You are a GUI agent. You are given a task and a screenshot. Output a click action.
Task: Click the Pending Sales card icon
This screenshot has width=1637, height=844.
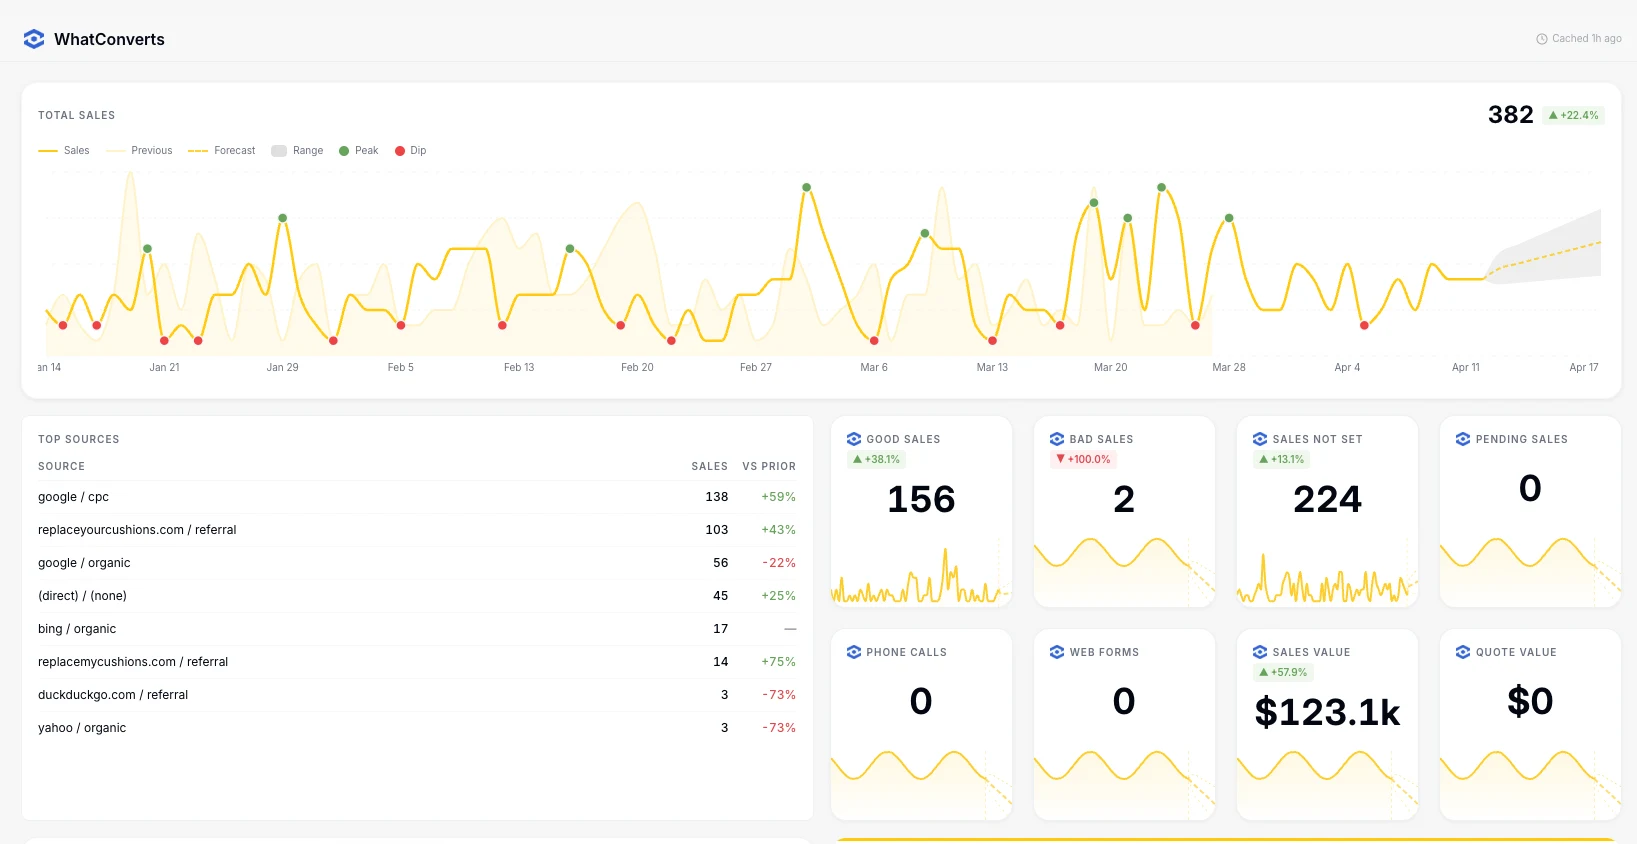[1463, 439]
